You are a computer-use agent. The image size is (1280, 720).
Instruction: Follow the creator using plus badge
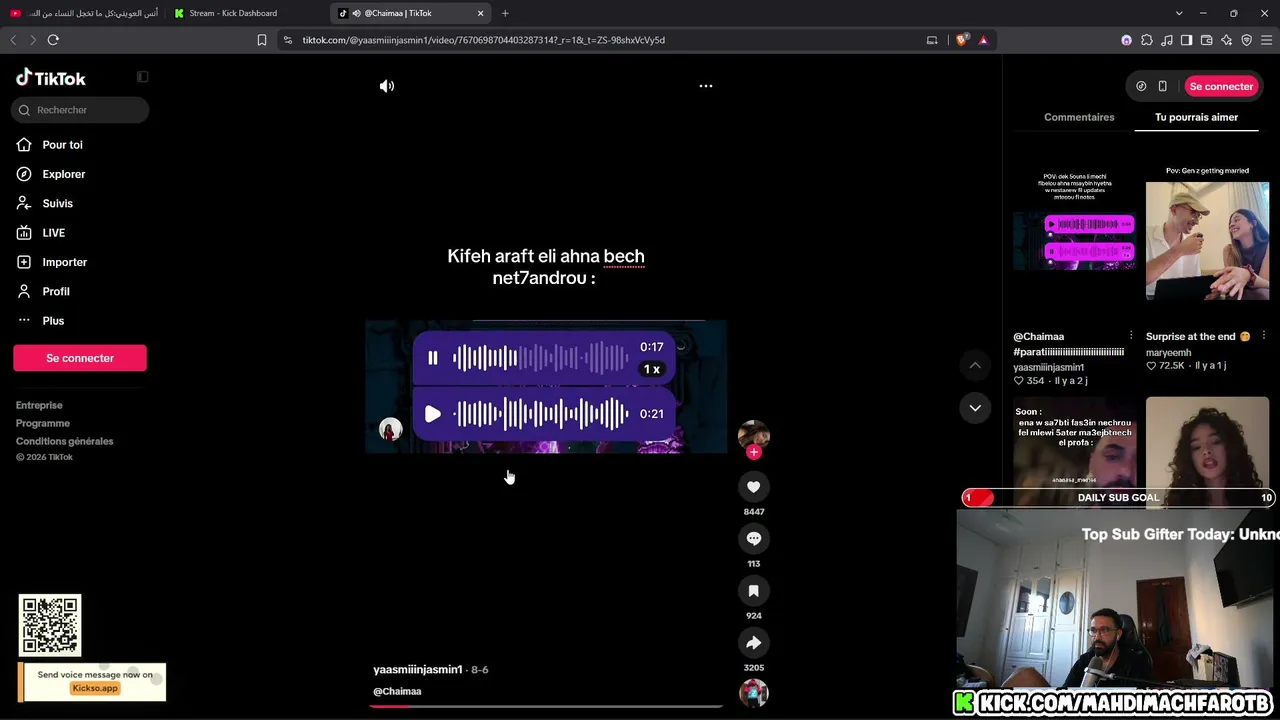tap(754, 452)
